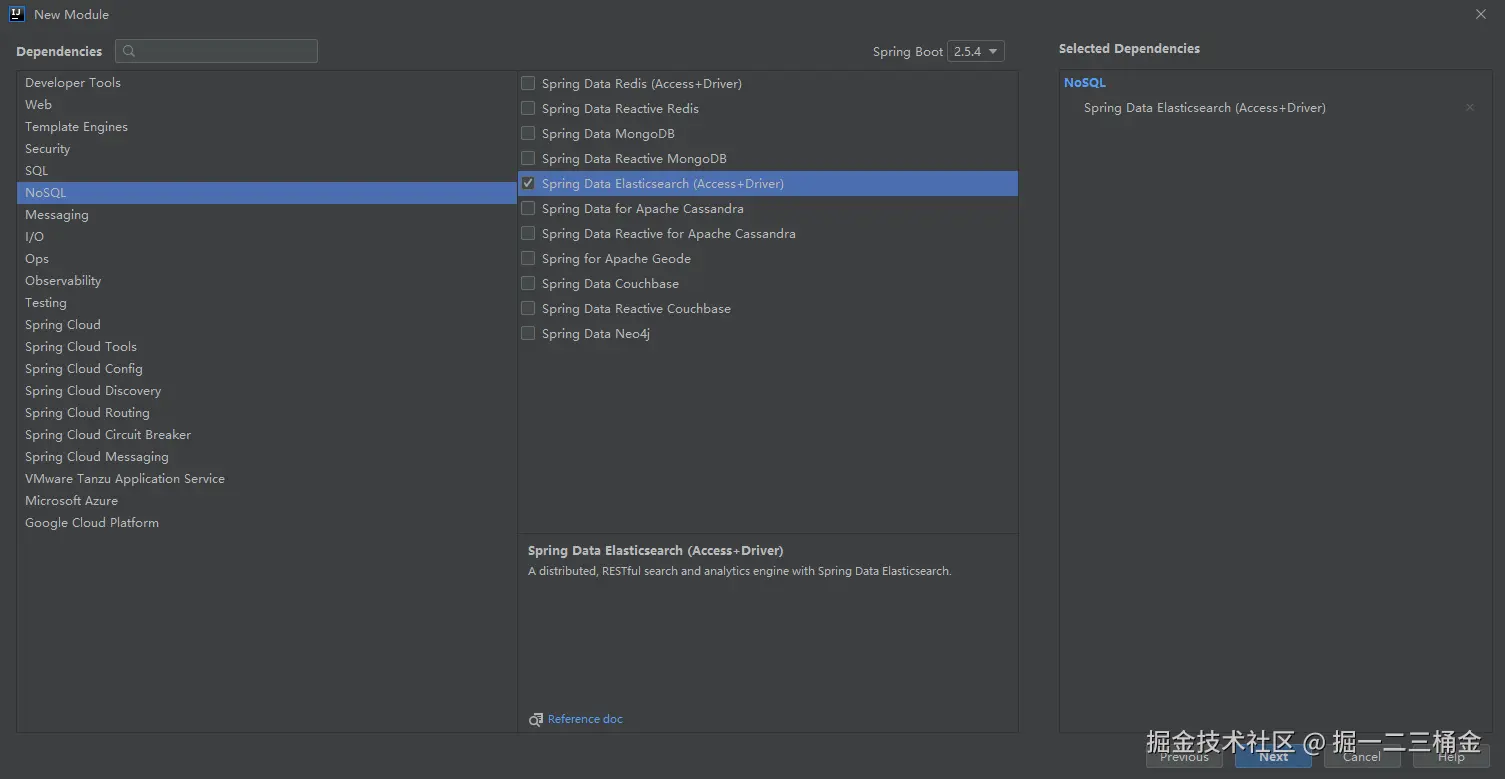Viewport: 1505px width, 779px height.
Task: Select the Web category
Action: pyautogui.click(x=266, y=105)
